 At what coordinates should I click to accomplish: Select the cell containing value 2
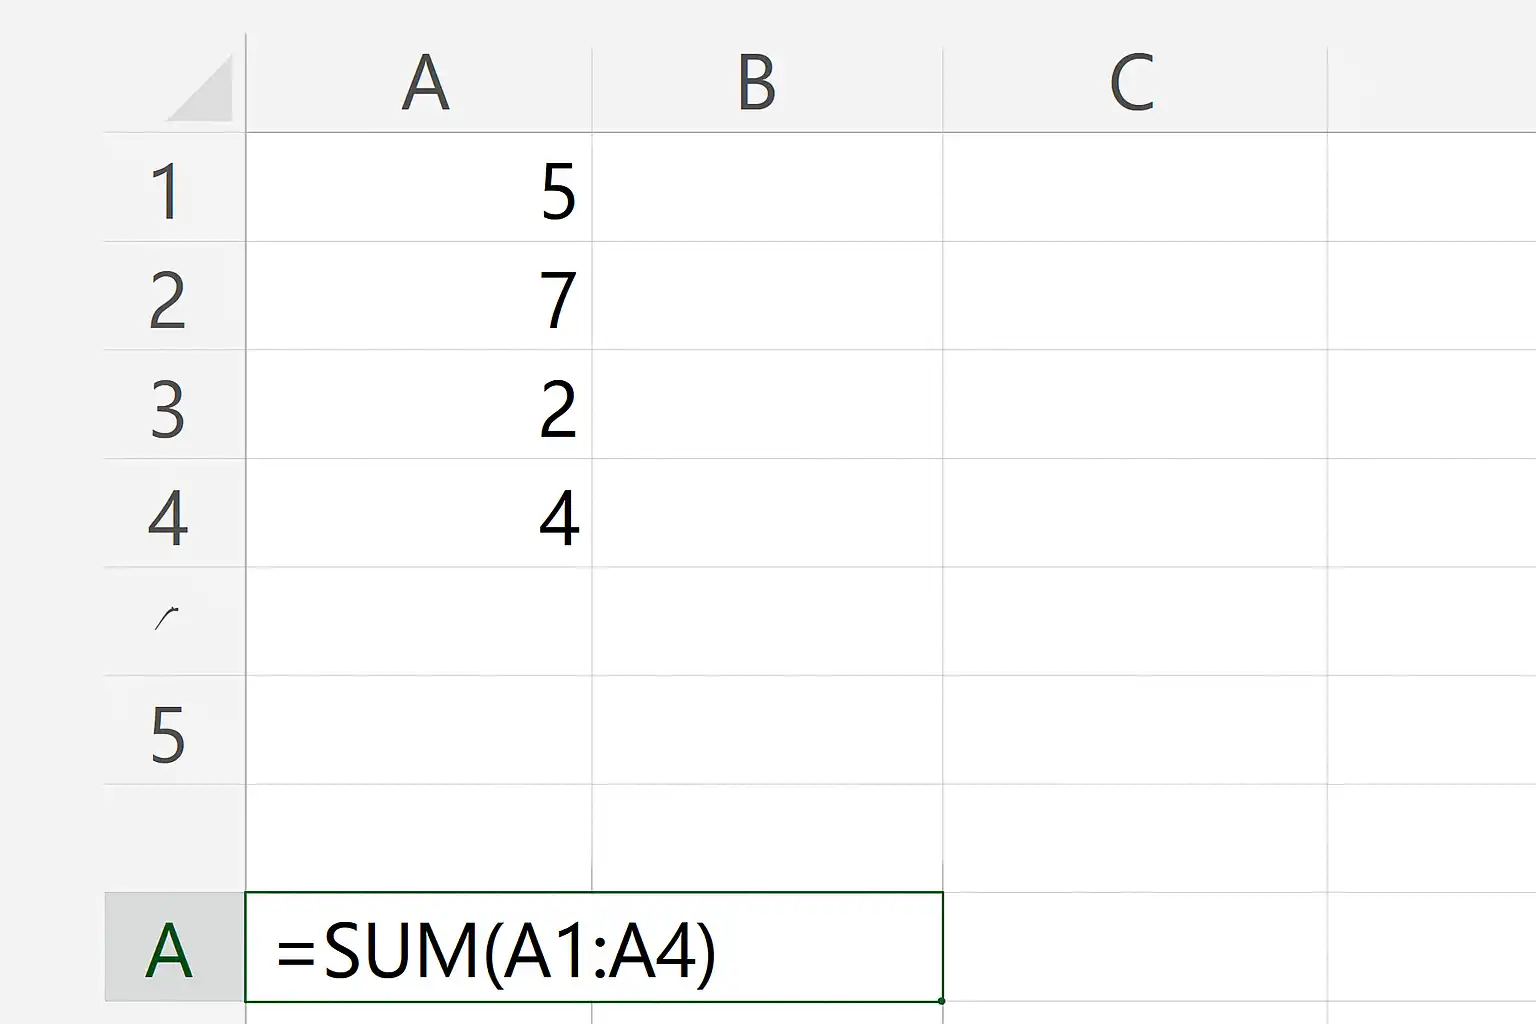pos(419,404)
